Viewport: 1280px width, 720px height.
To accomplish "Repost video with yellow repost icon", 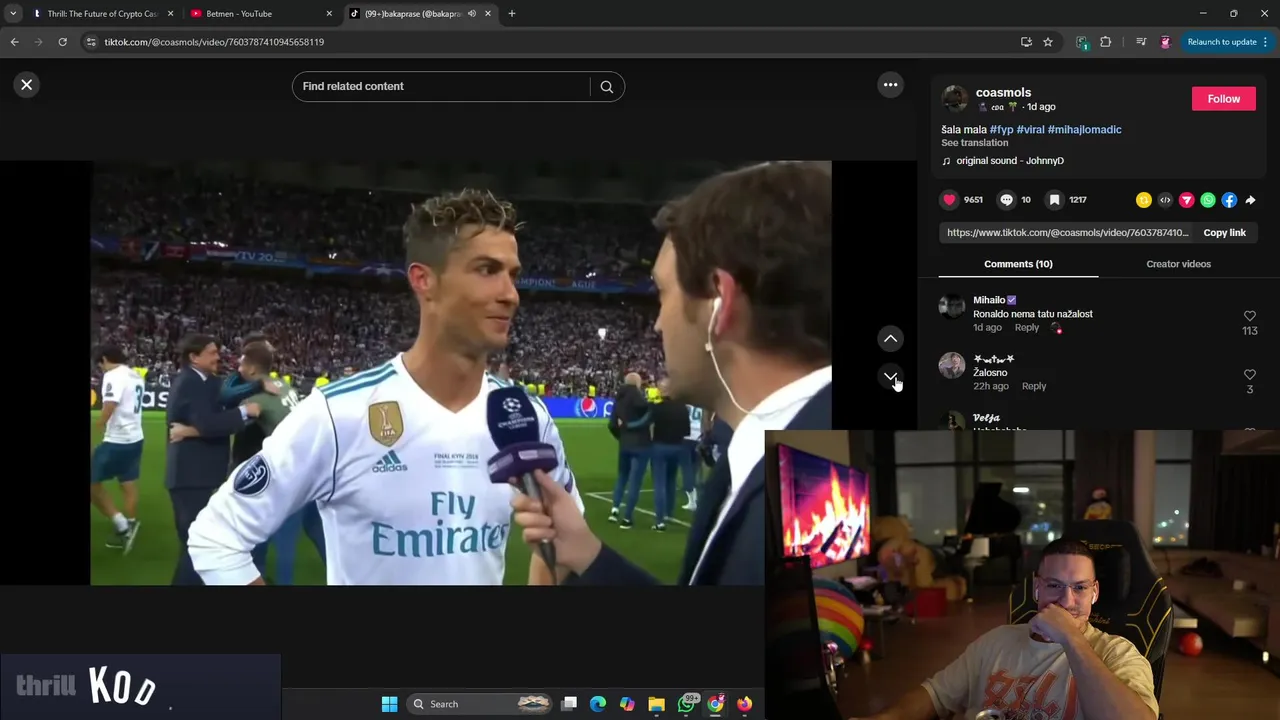I will 1144,200.
